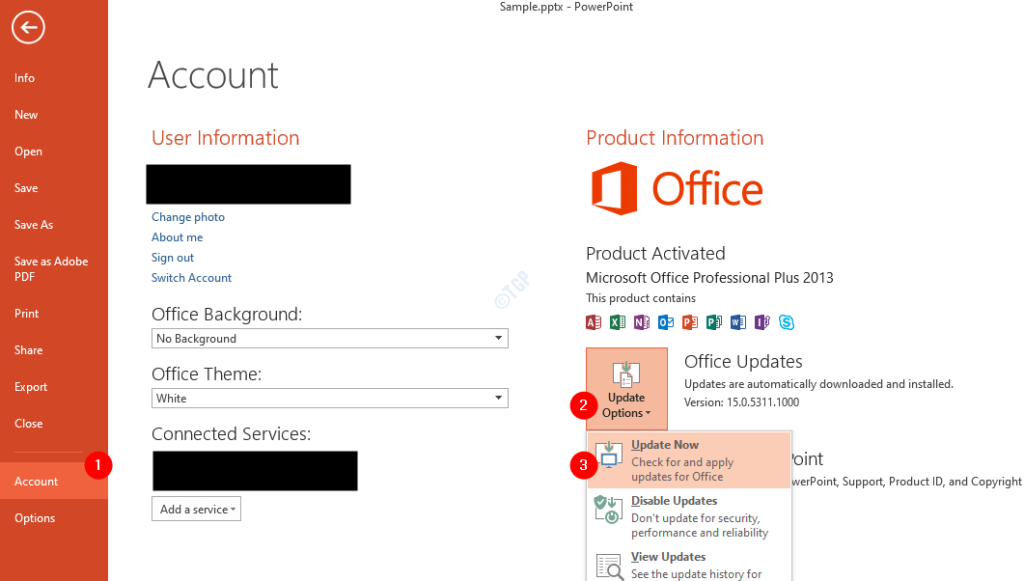This screenshot has width=1024, height=581.
Task: Choose Disable Updates from the menu
Action: click(673, 500)
